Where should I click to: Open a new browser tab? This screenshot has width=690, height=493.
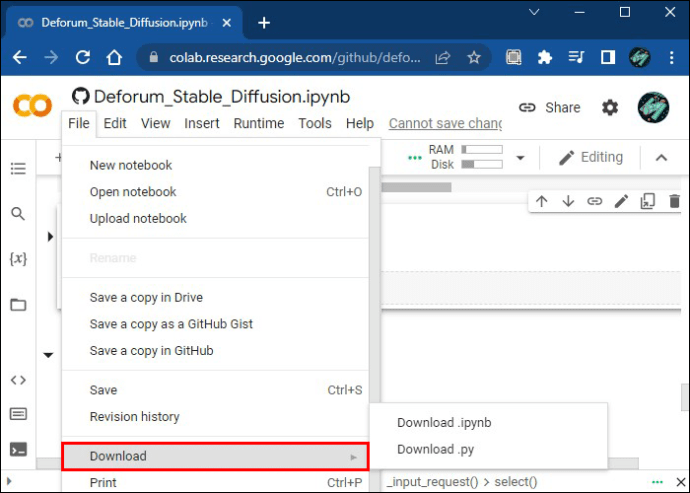pos(264,22)
